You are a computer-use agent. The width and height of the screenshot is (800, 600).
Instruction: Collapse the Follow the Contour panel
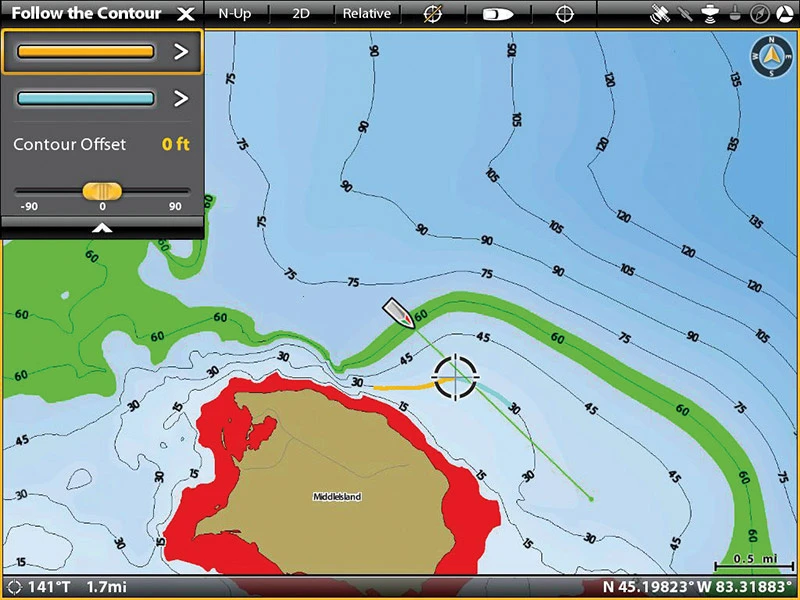(102, 228)
